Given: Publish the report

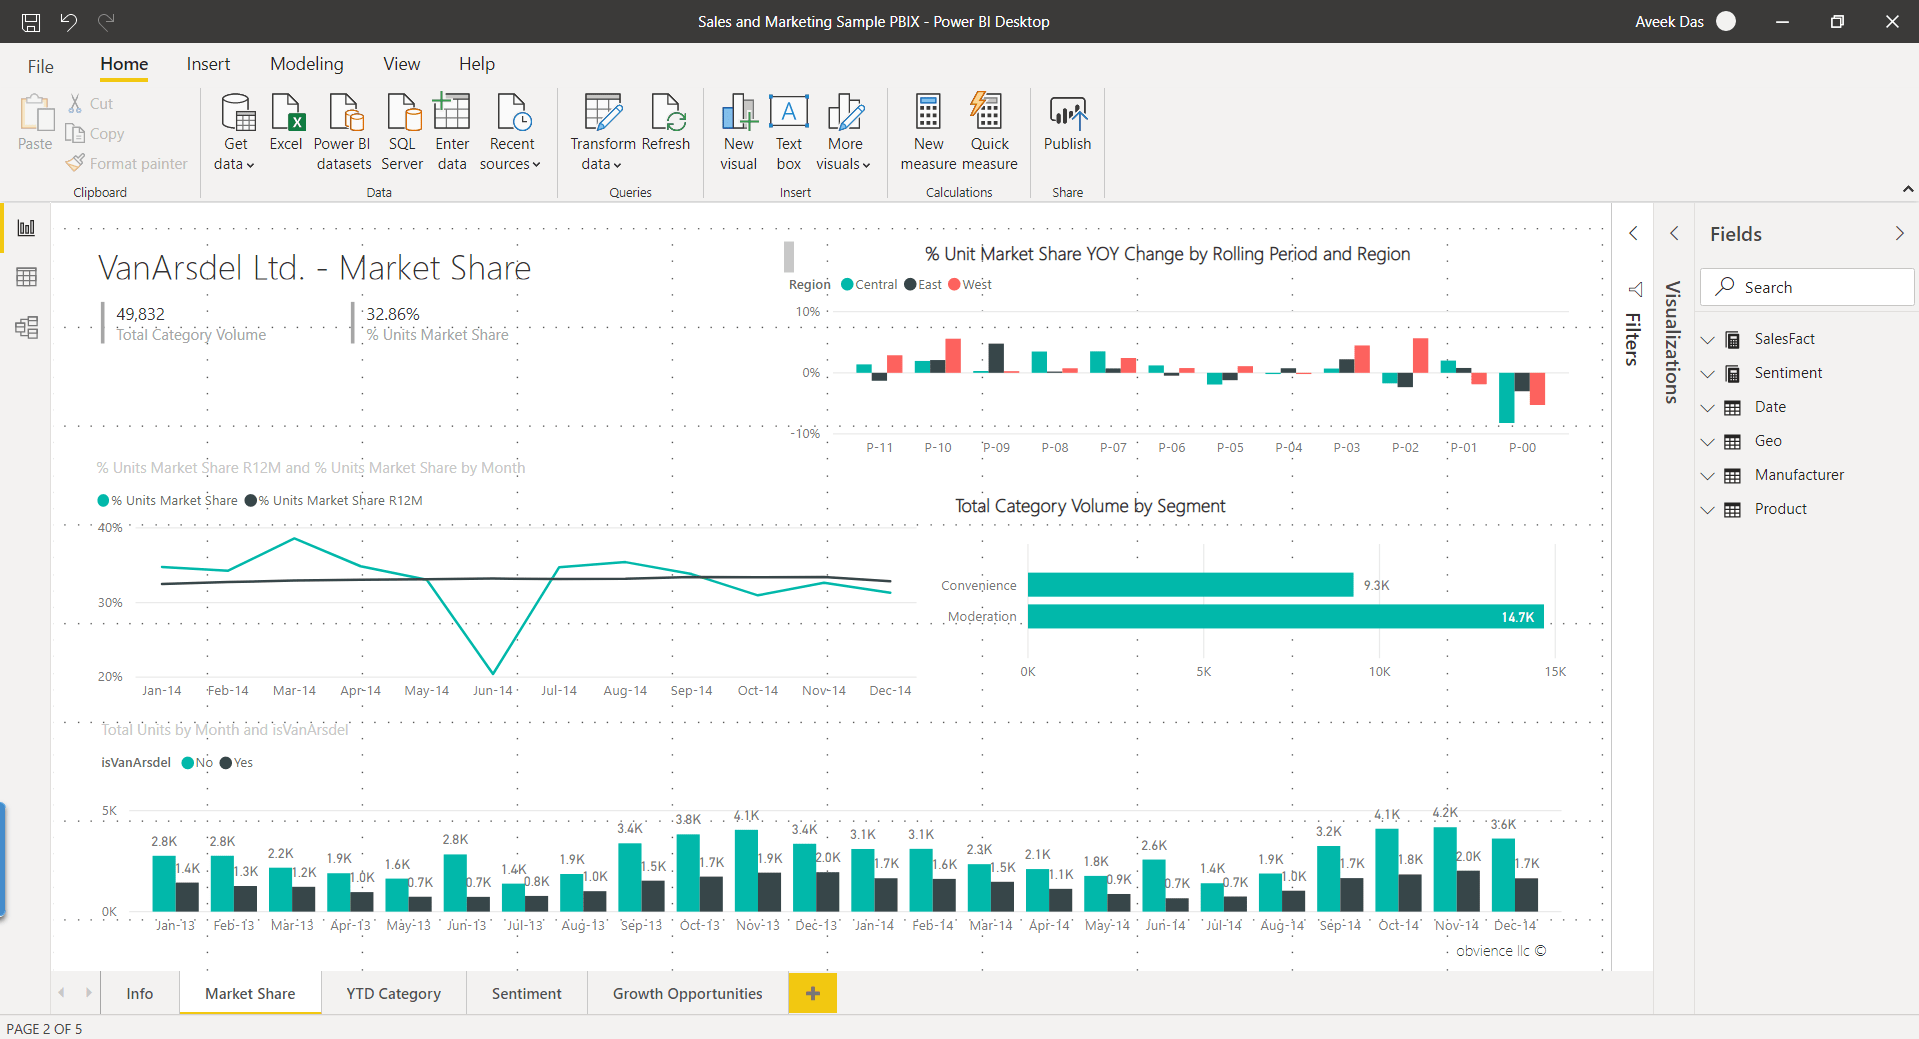Looking at the screenshot, I should point(1067,122).
